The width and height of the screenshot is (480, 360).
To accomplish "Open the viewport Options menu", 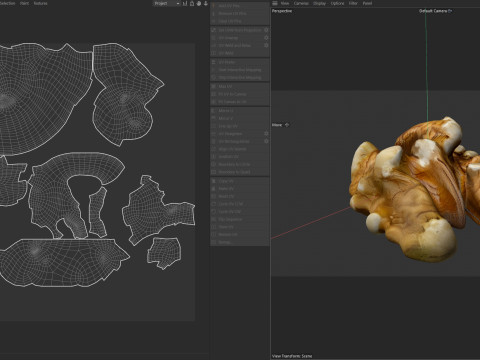I will pos(337,3).
